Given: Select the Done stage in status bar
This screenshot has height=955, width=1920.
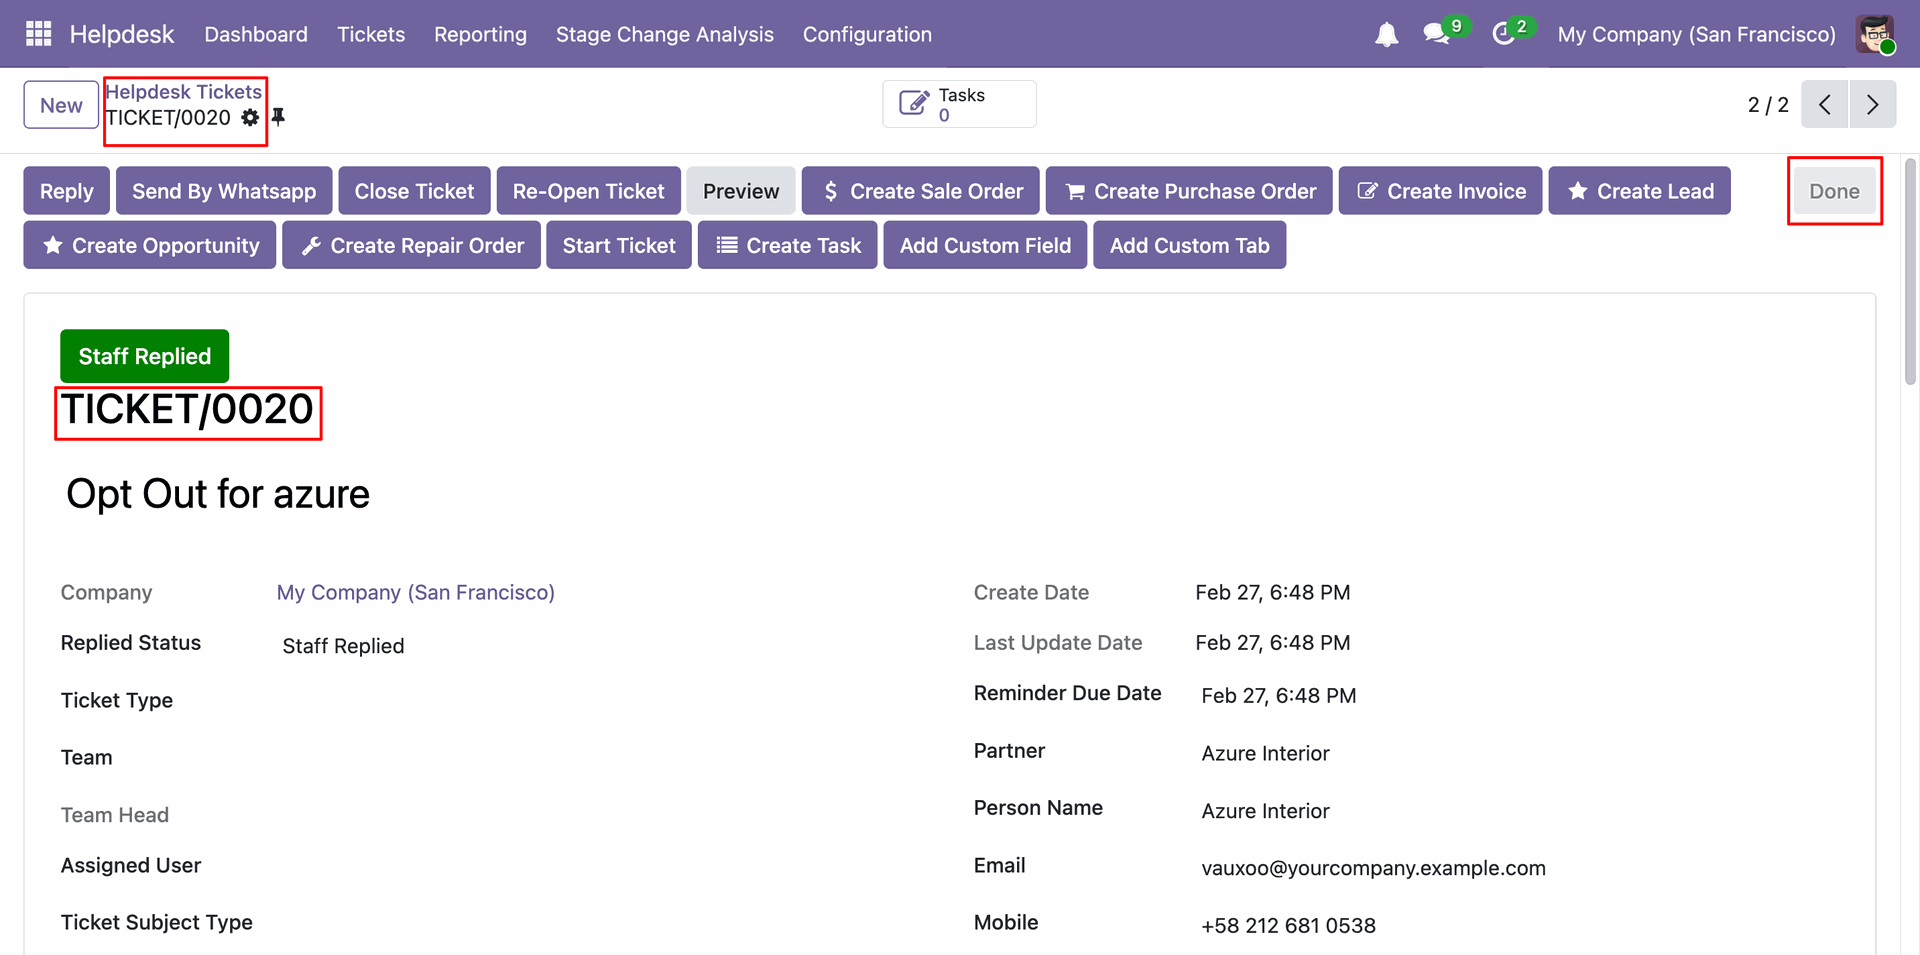Looking at the screenshot, I should coord(1833,191).
